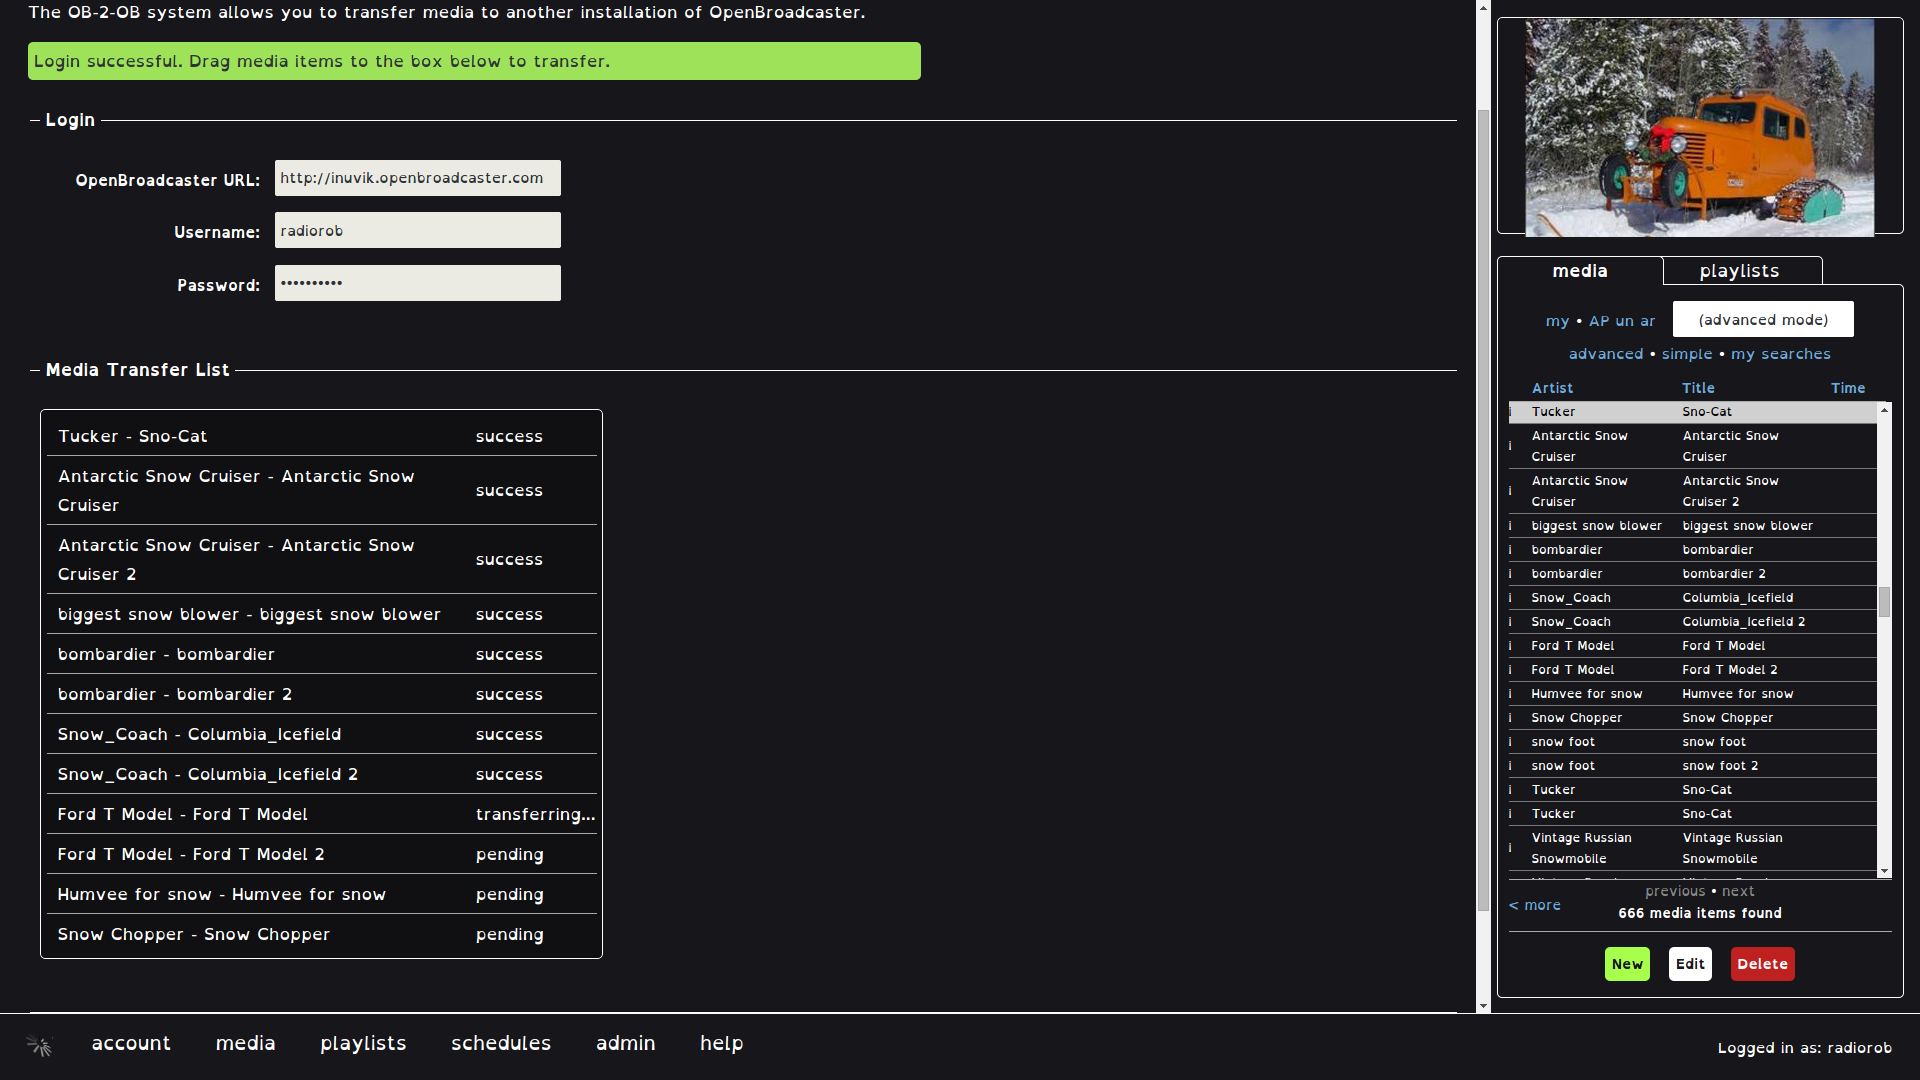Viewport: 1920px width, 1080px height.
Task: Switch to the media tab in sidebar
Action: [1580, 271]
